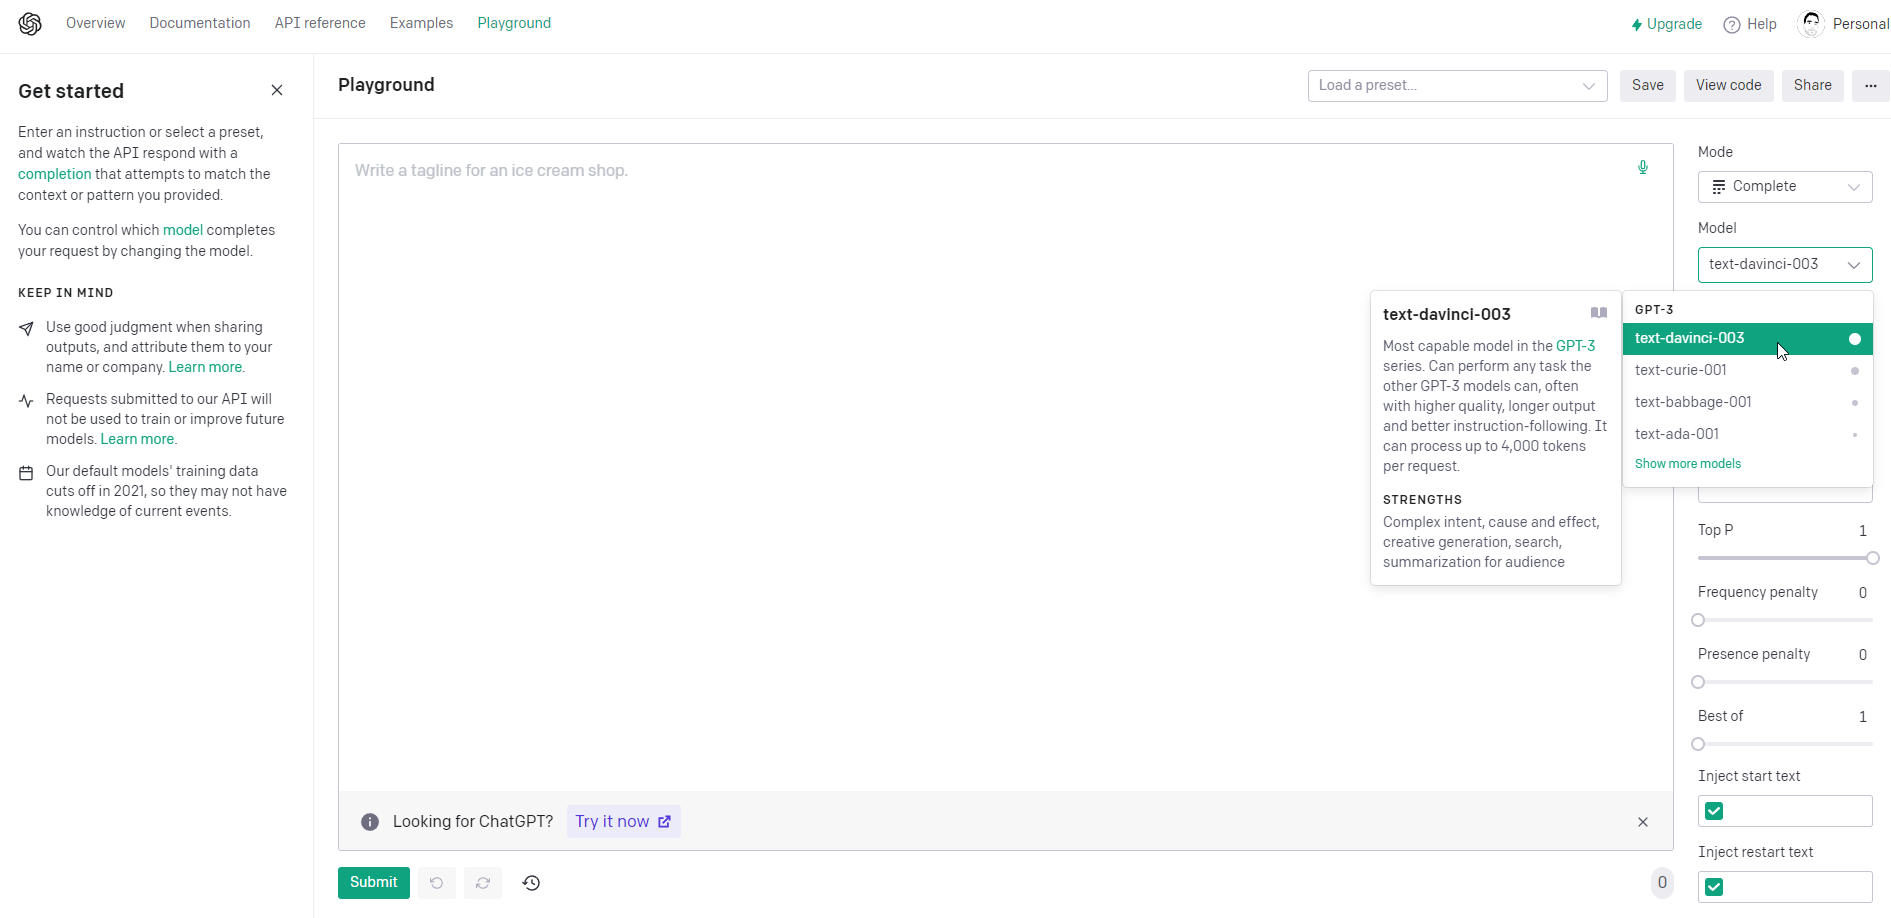Click the Top P slider handle

(x=1873, y=558)
